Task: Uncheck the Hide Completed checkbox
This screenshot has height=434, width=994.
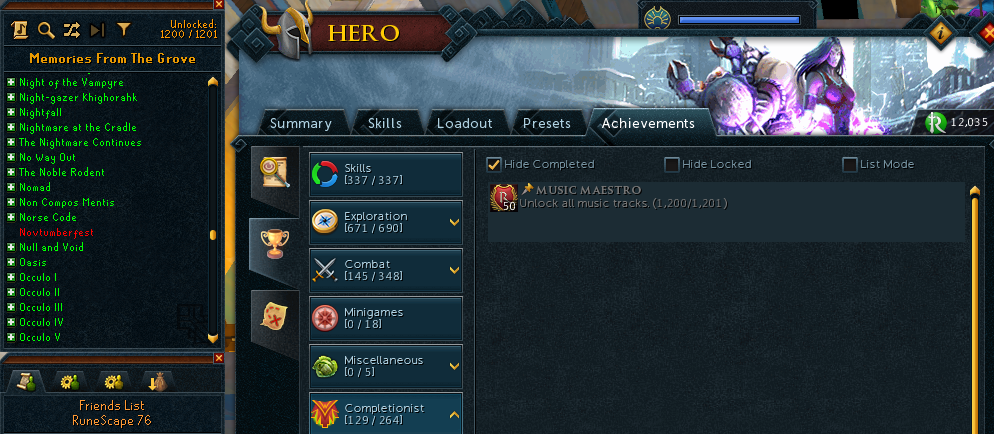Action: pyautogui.click(x=494, y=164)
